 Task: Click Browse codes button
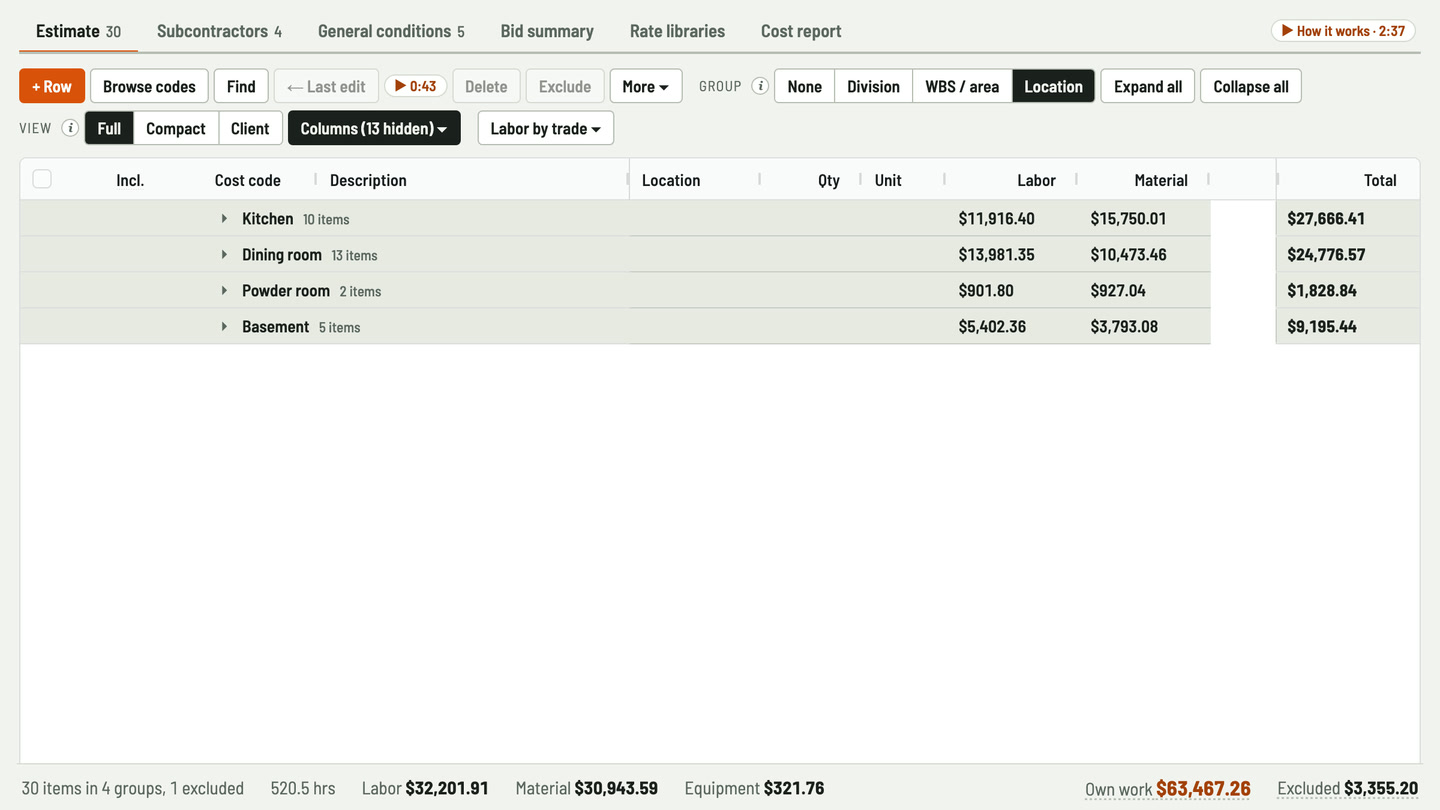(149, 86)
